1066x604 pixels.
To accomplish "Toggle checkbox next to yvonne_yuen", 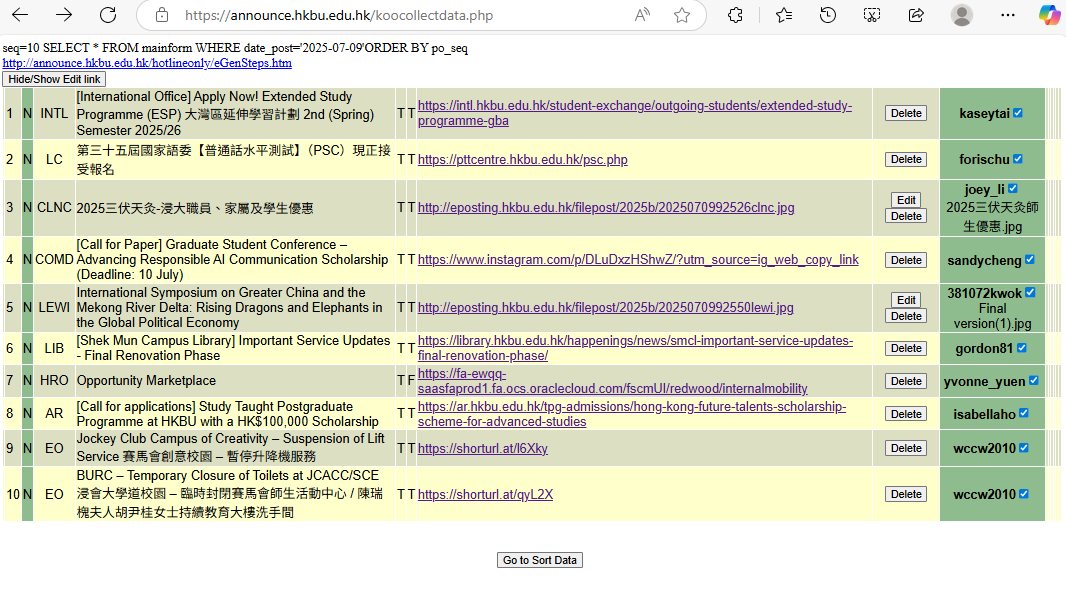I will pyautogui.click(x=1033, y=380).
